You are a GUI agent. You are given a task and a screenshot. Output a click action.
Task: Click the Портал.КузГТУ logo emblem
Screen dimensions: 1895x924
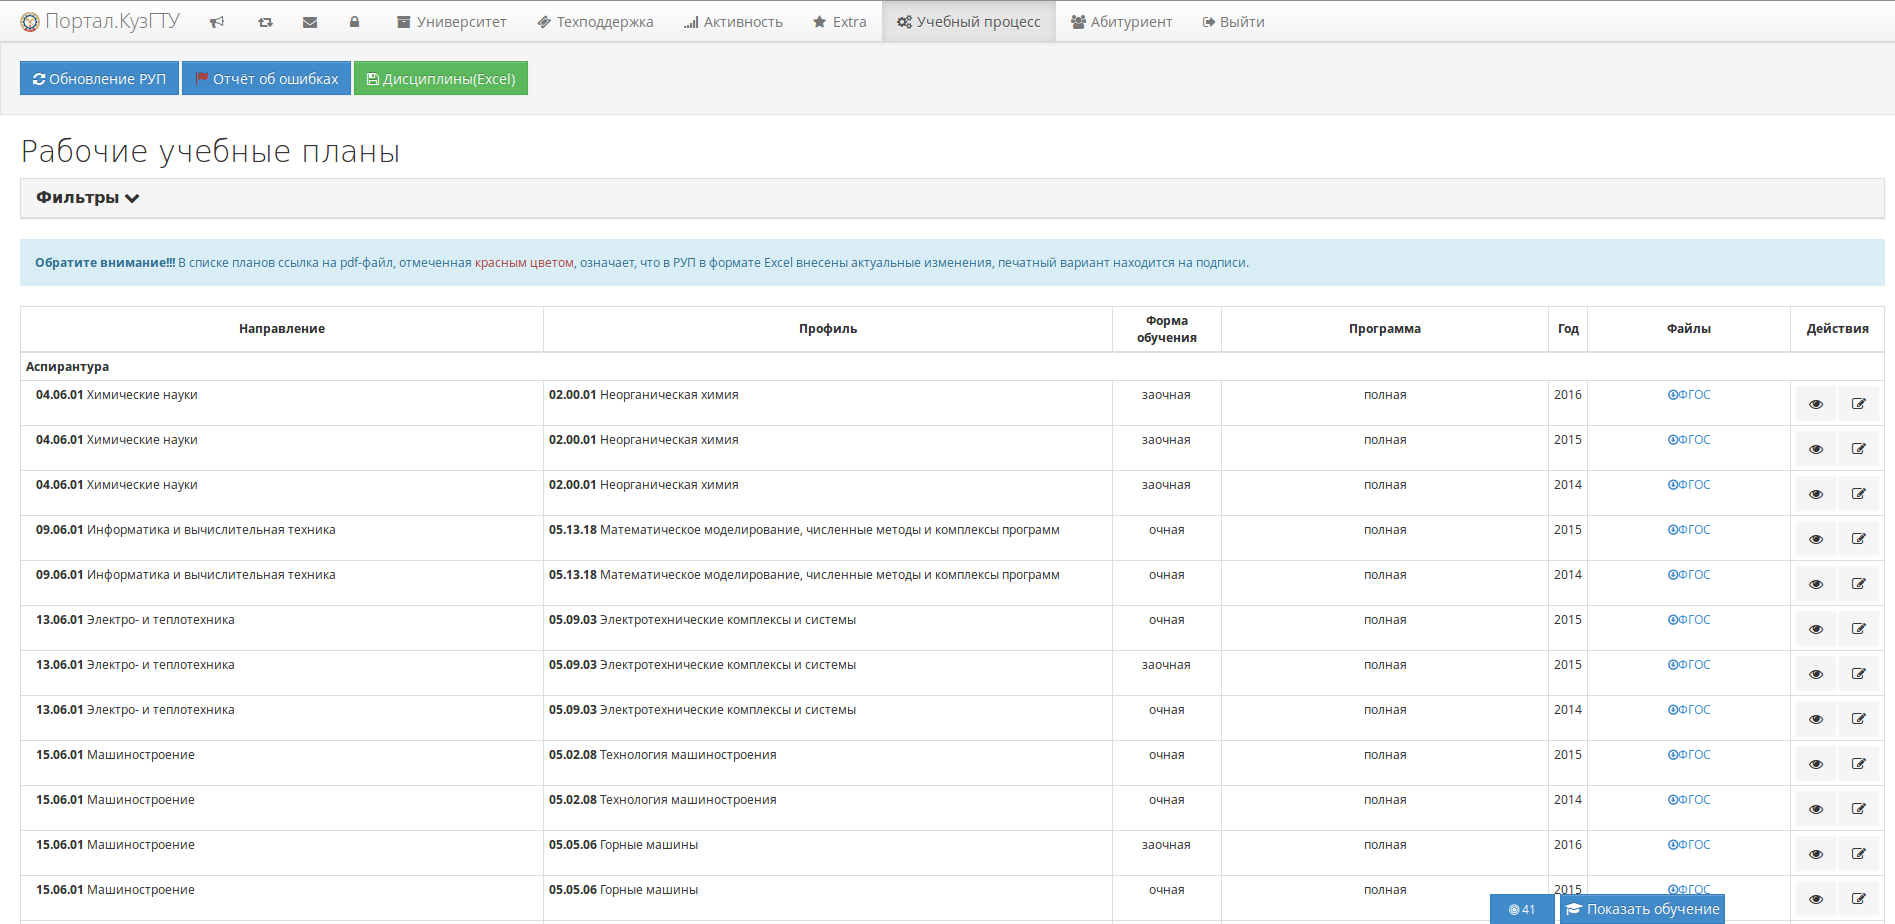(30, 22)
